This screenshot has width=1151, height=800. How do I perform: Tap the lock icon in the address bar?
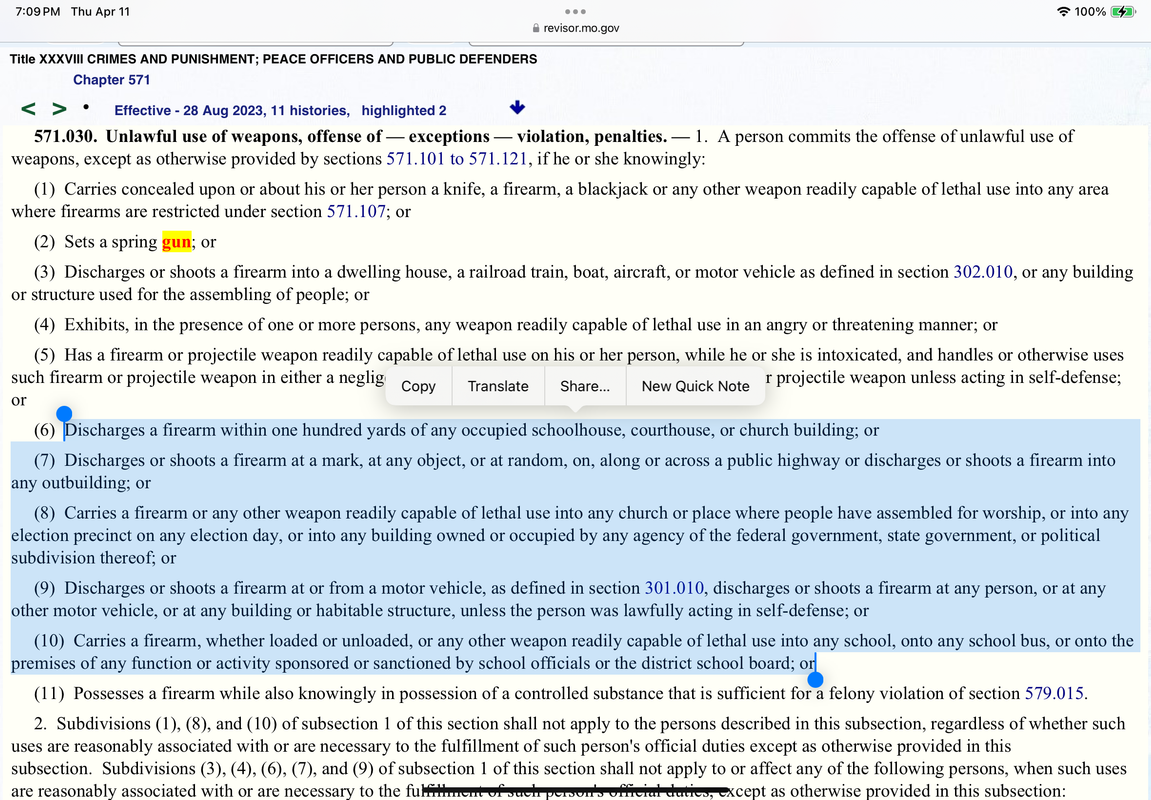[x=536, y=28]
